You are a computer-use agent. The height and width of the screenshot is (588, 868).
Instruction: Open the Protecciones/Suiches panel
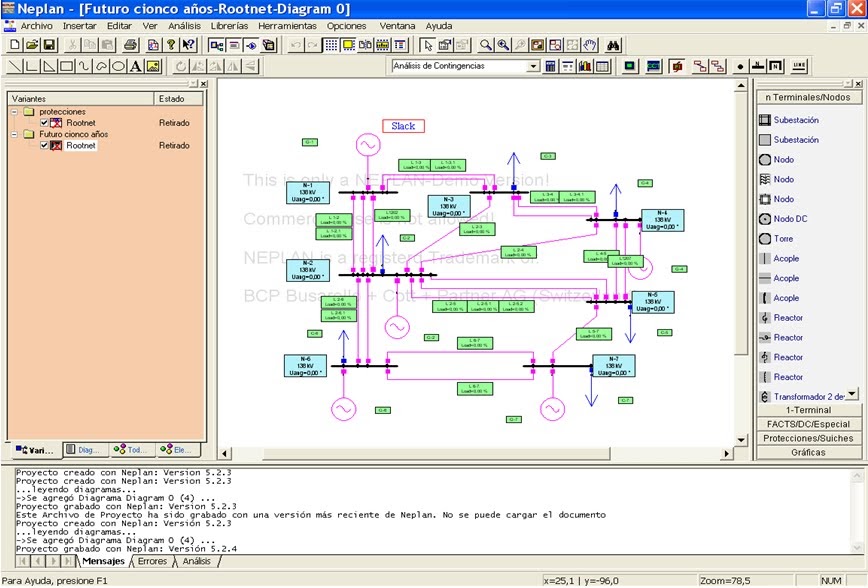tap(807, 438)
